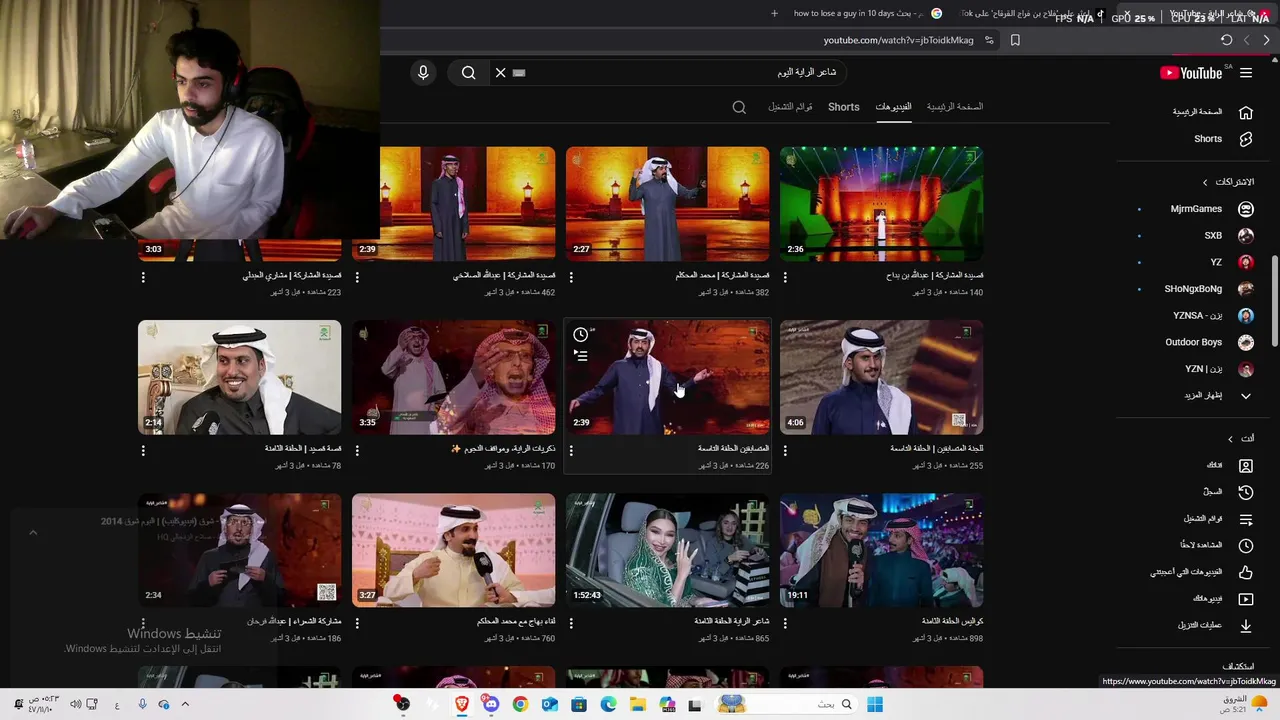Play the 3:27 pink background video thumbnail
Screen dimensions: 1280x720
point(453,550)
